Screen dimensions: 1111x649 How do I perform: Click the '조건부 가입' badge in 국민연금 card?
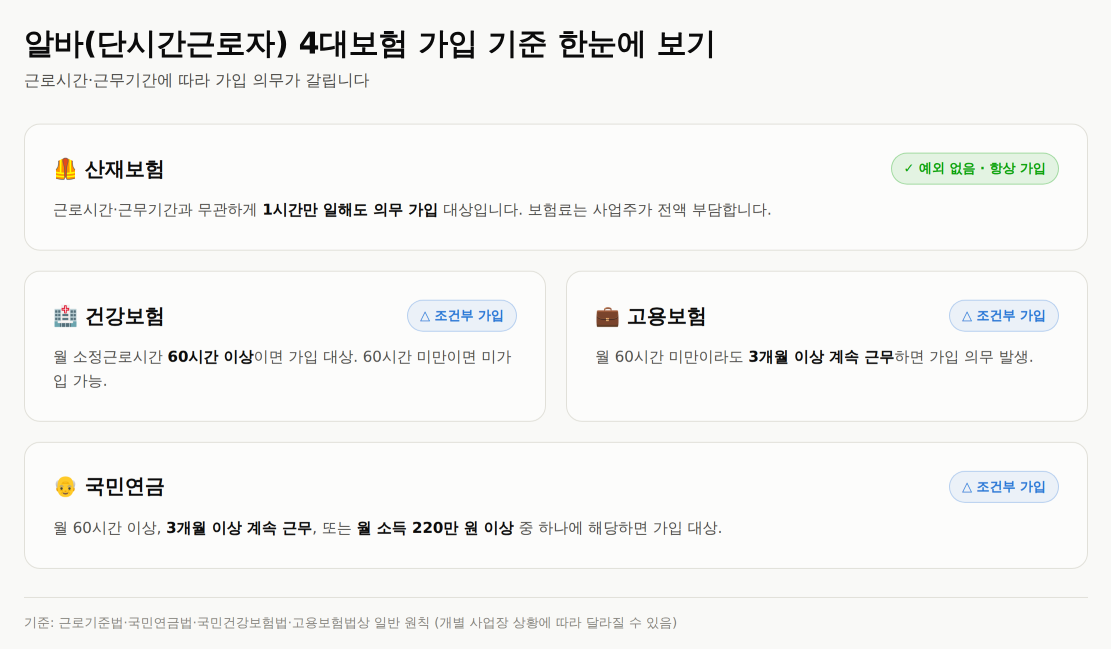[x=1003, y=487]
